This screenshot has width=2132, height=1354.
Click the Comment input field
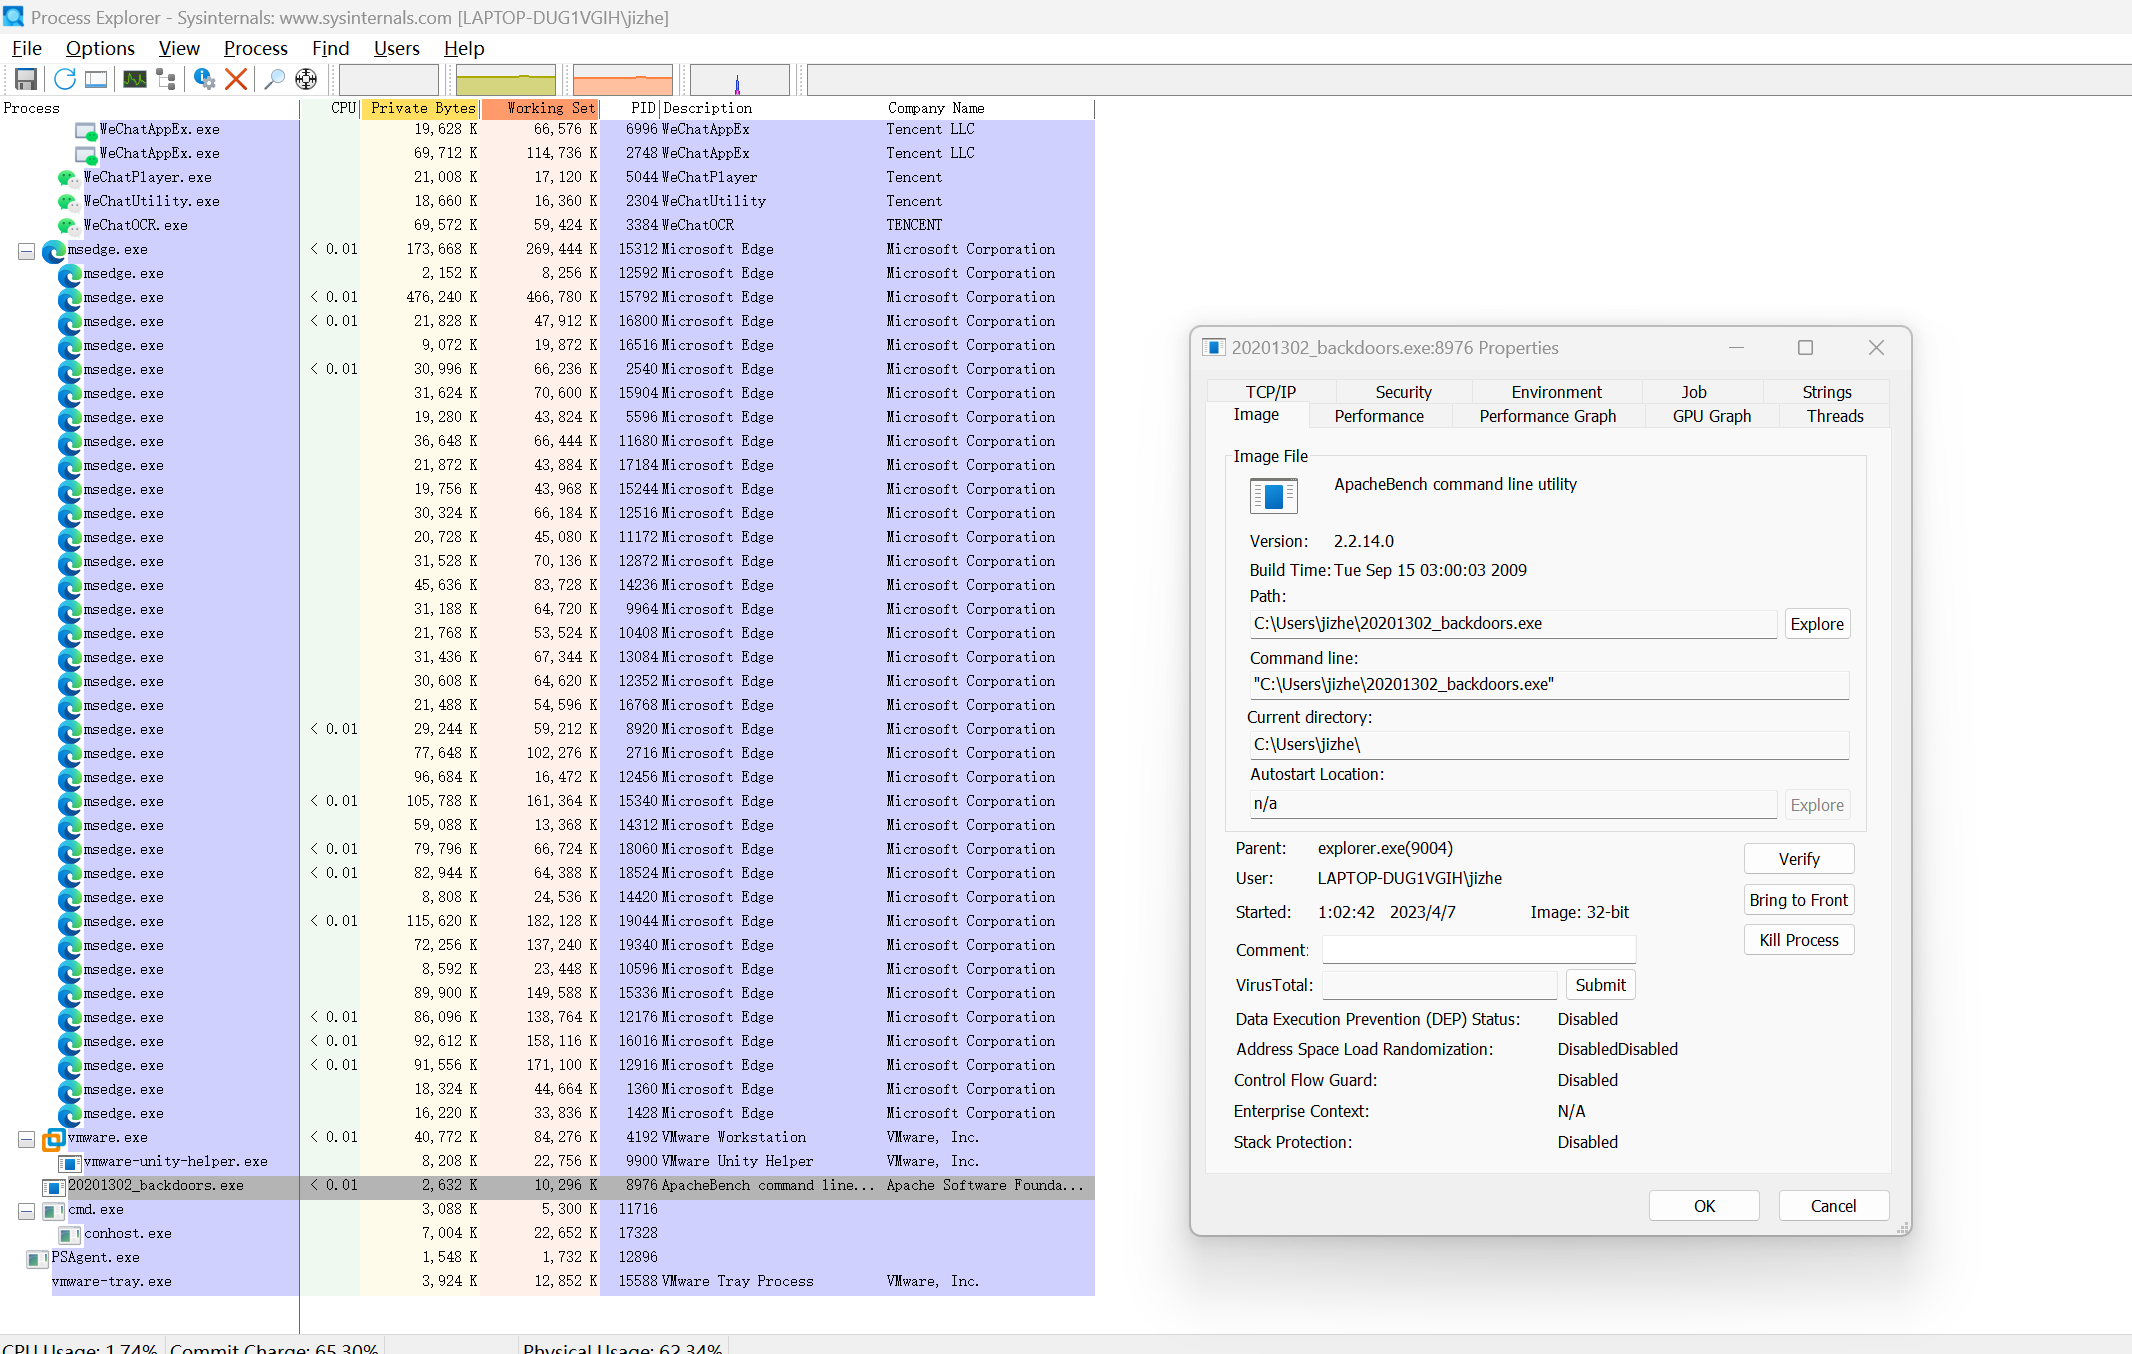[1479, 950]
